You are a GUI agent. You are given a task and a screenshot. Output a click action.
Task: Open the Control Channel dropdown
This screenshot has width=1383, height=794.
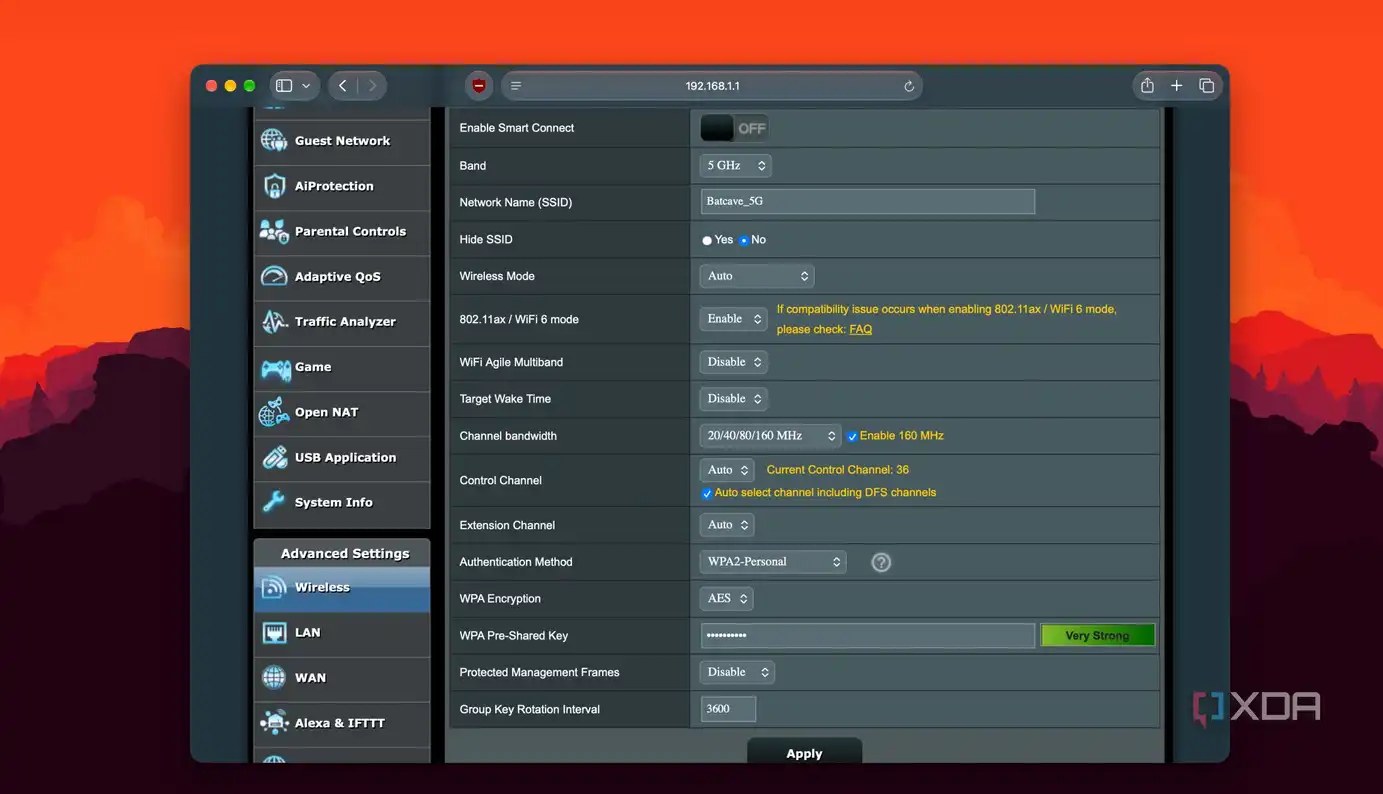coord(727,470)
